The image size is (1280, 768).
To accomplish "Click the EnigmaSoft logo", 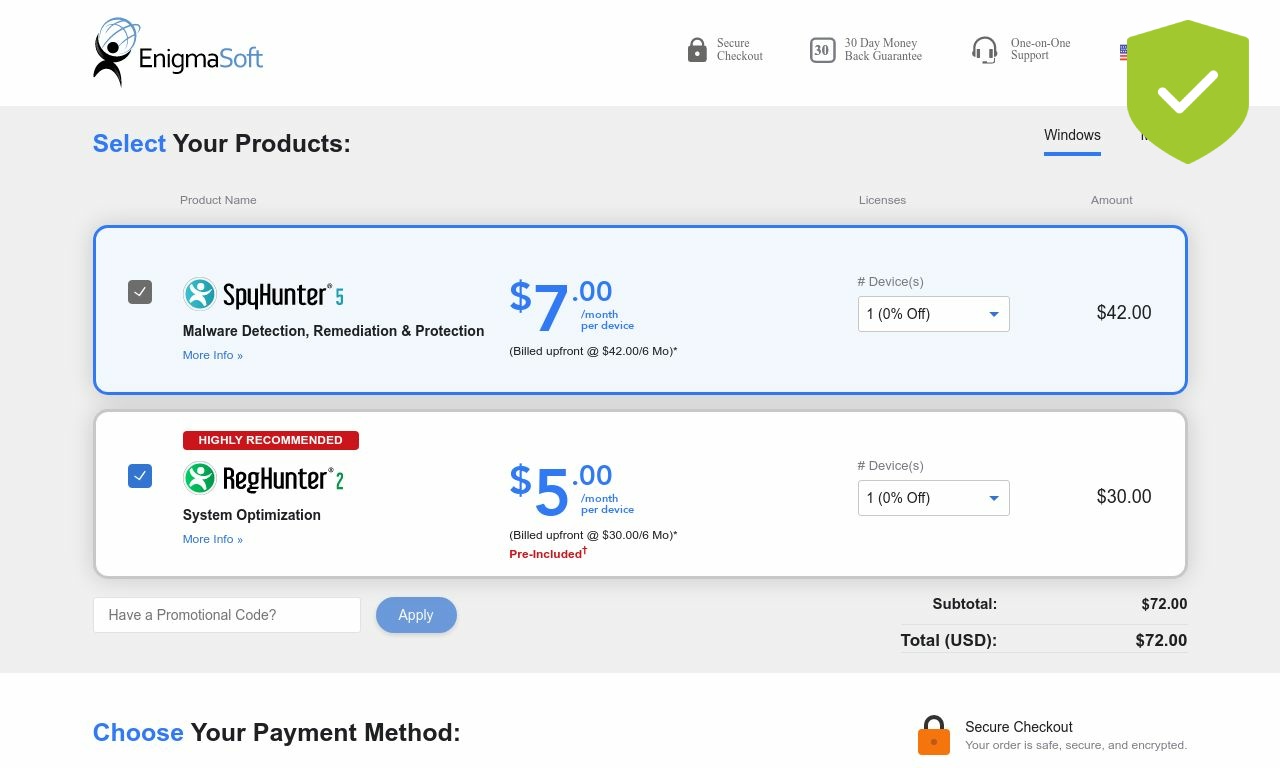I will 178,52.
